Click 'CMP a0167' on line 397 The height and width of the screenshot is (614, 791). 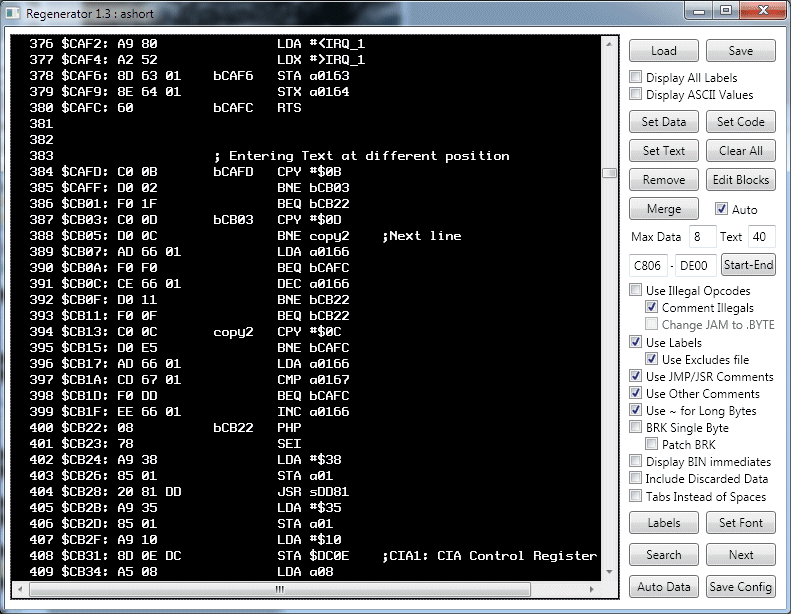pos(313,380)
